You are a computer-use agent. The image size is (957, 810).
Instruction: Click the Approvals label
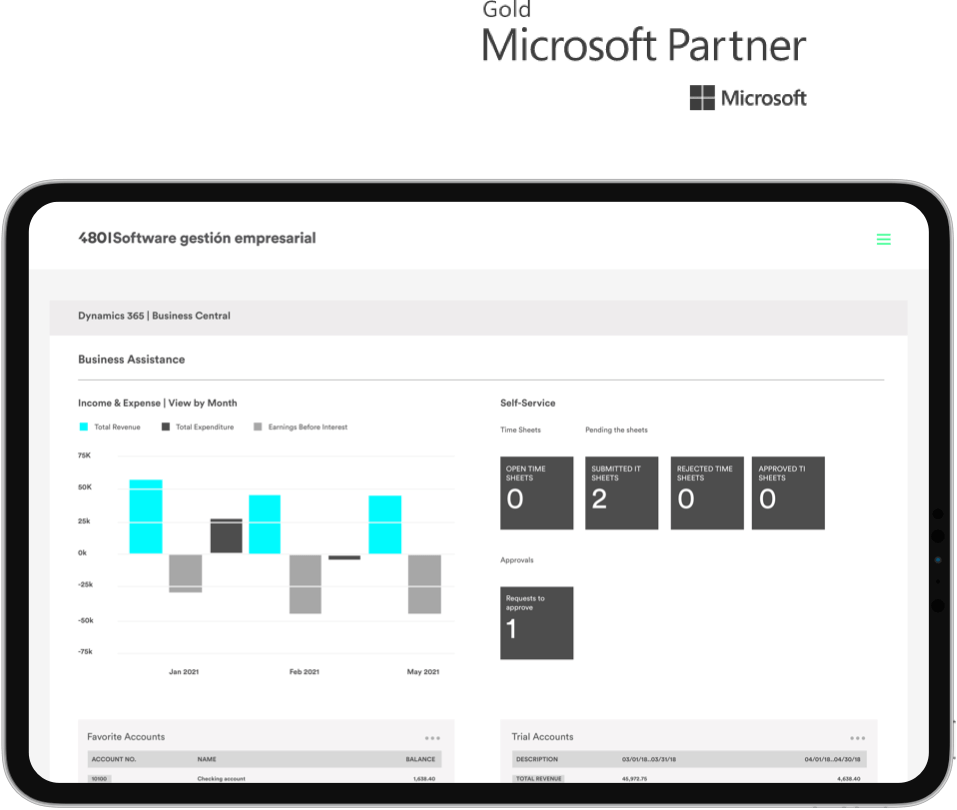click(x=517, y=560)
